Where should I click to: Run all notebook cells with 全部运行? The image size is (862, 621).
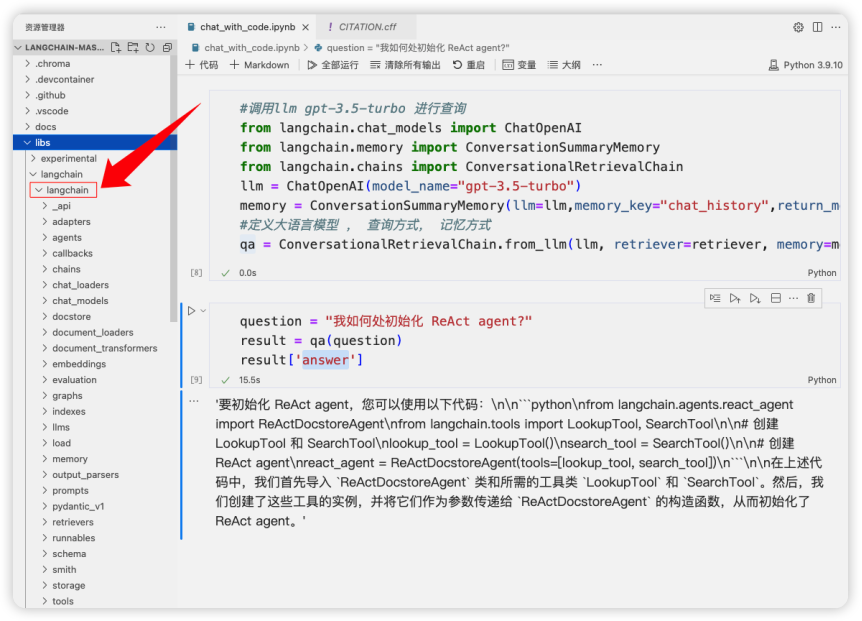tap(333, 65)
